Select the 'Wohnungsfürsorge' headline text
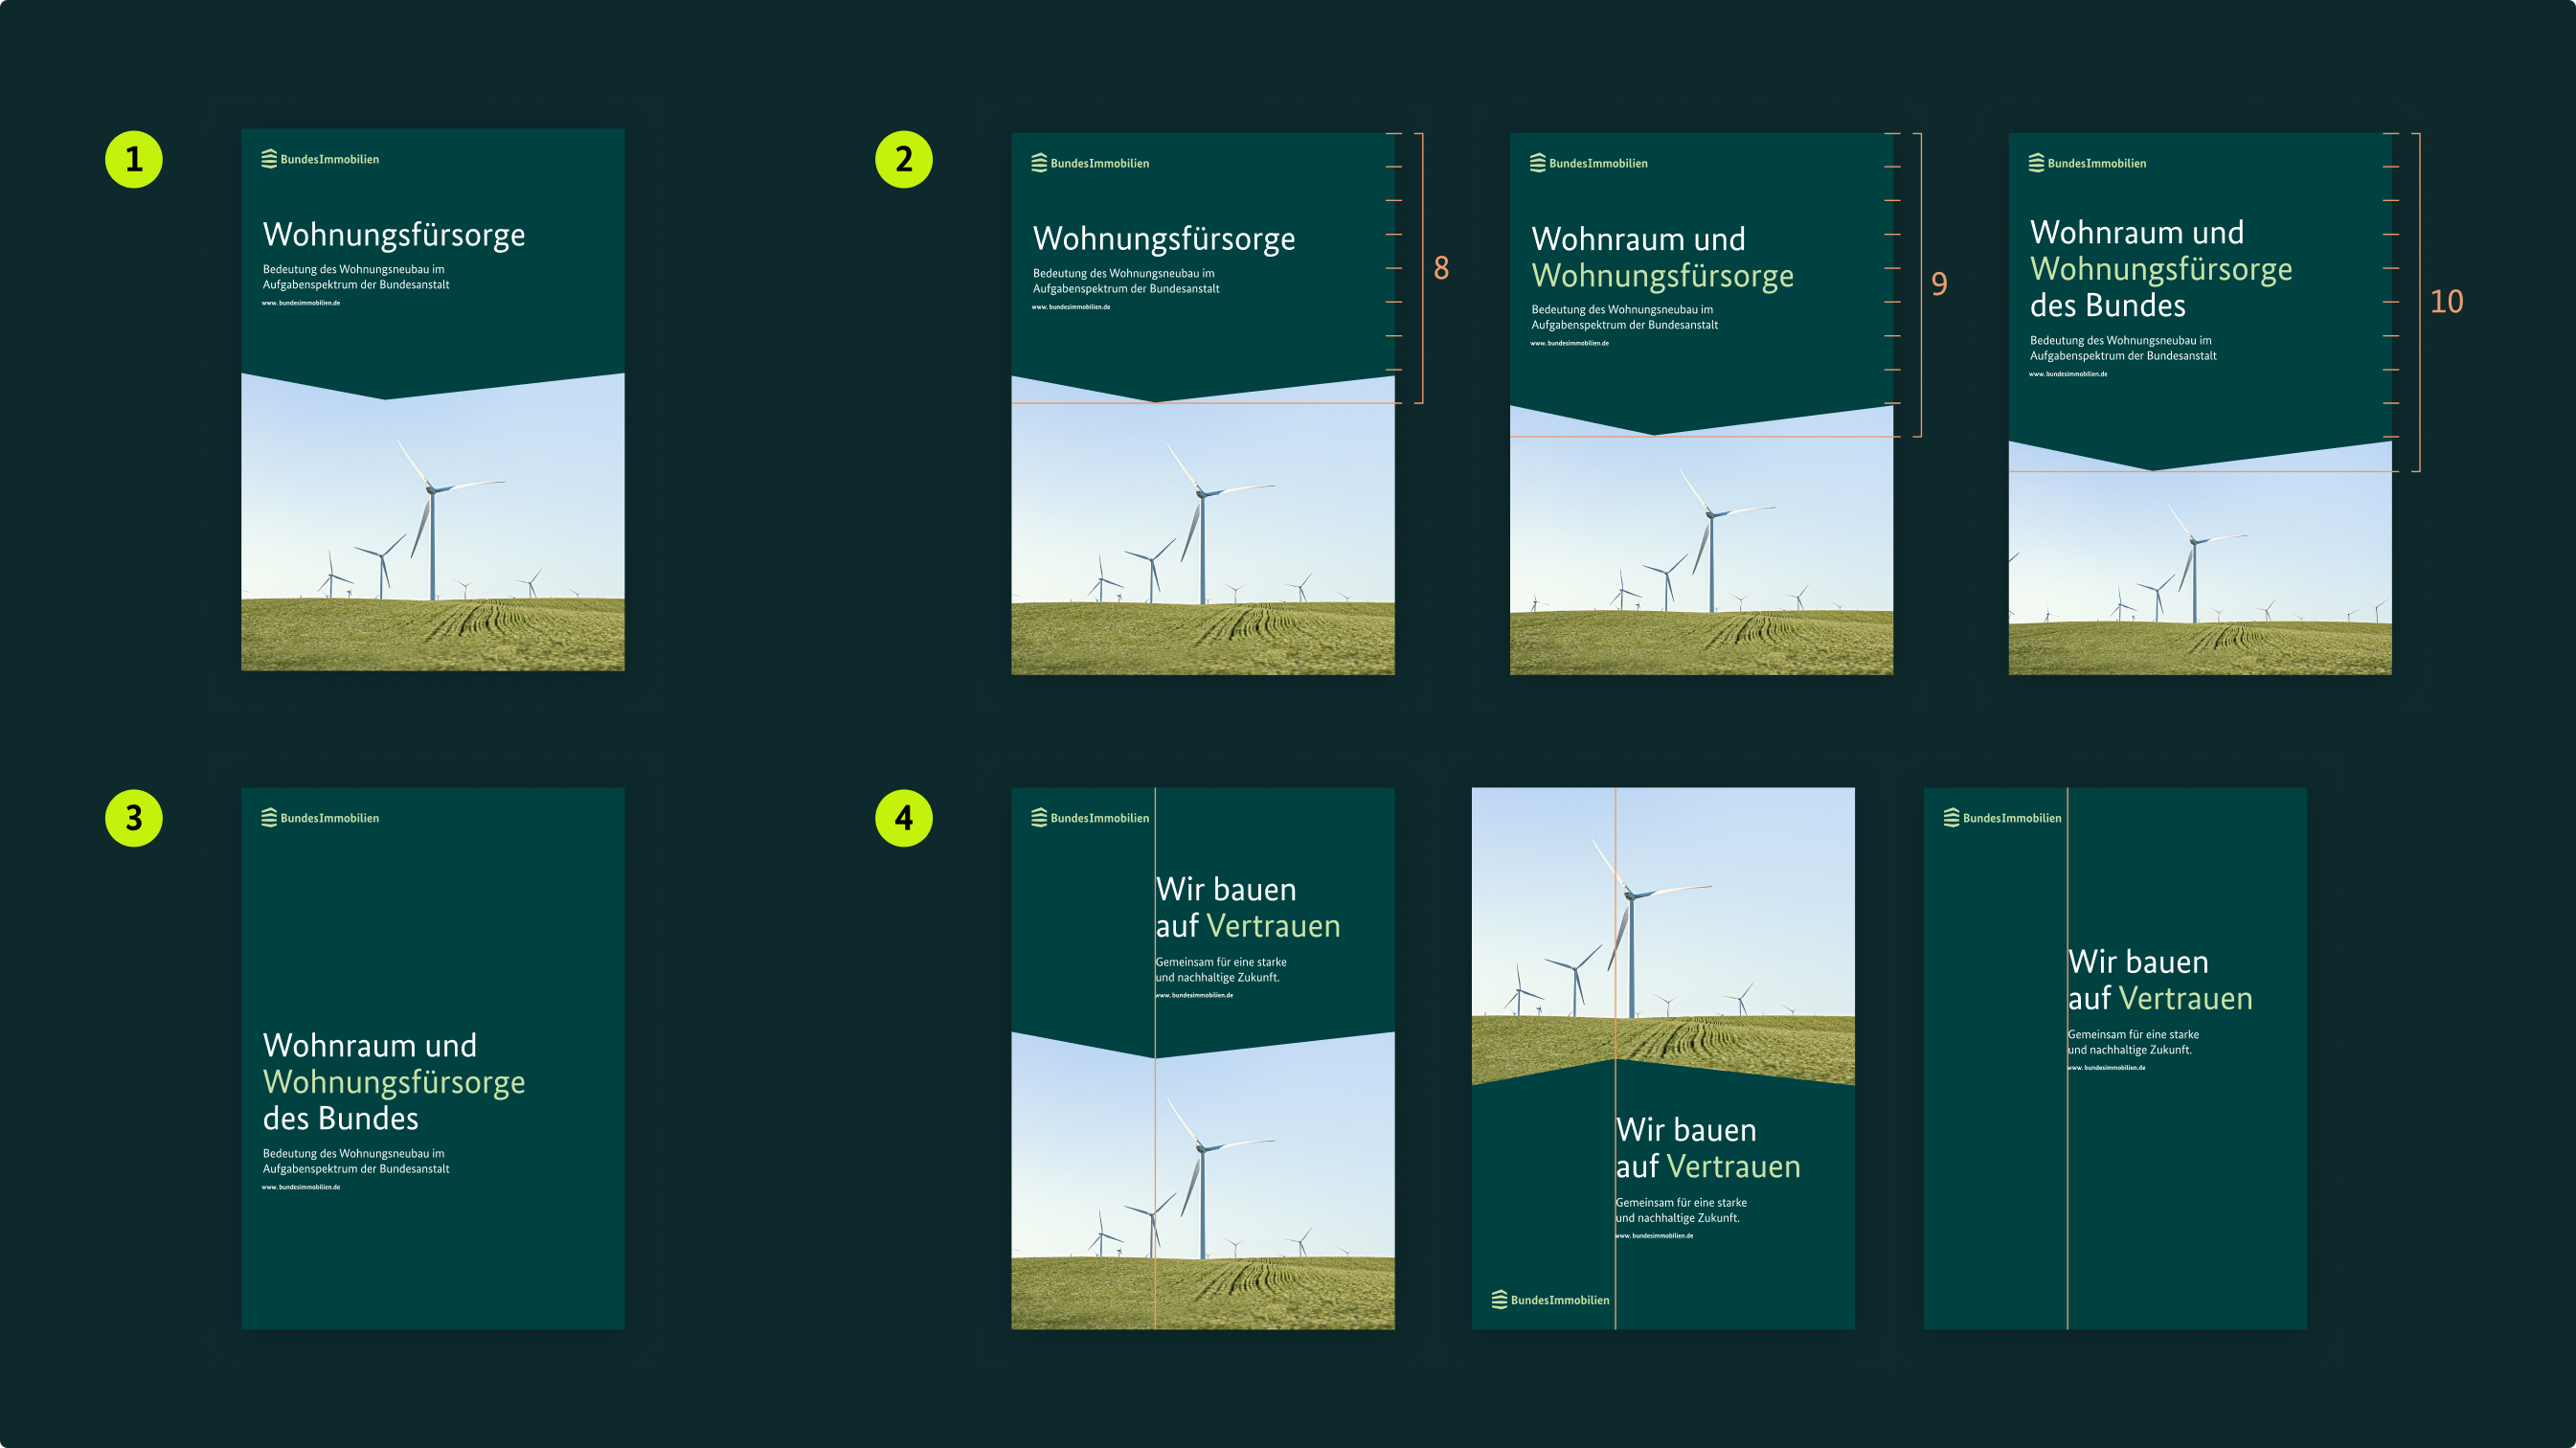Image resolution: width=2576 pixels, height=1448 pixels. [396, 236]
